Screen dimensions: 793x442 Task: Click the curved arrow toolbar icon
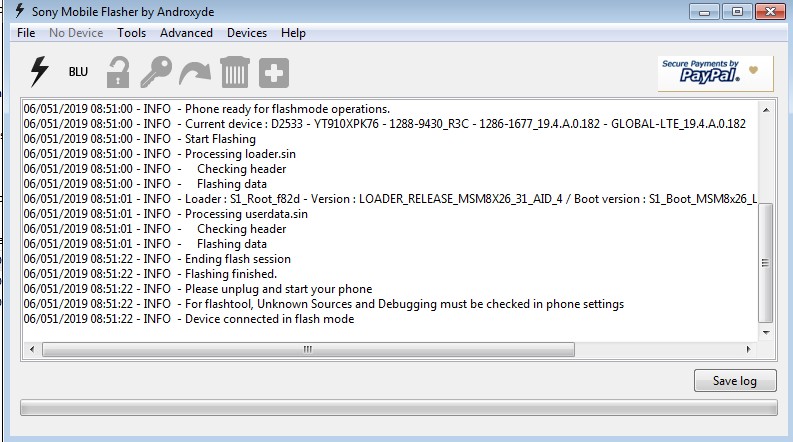tap(195, 73)
